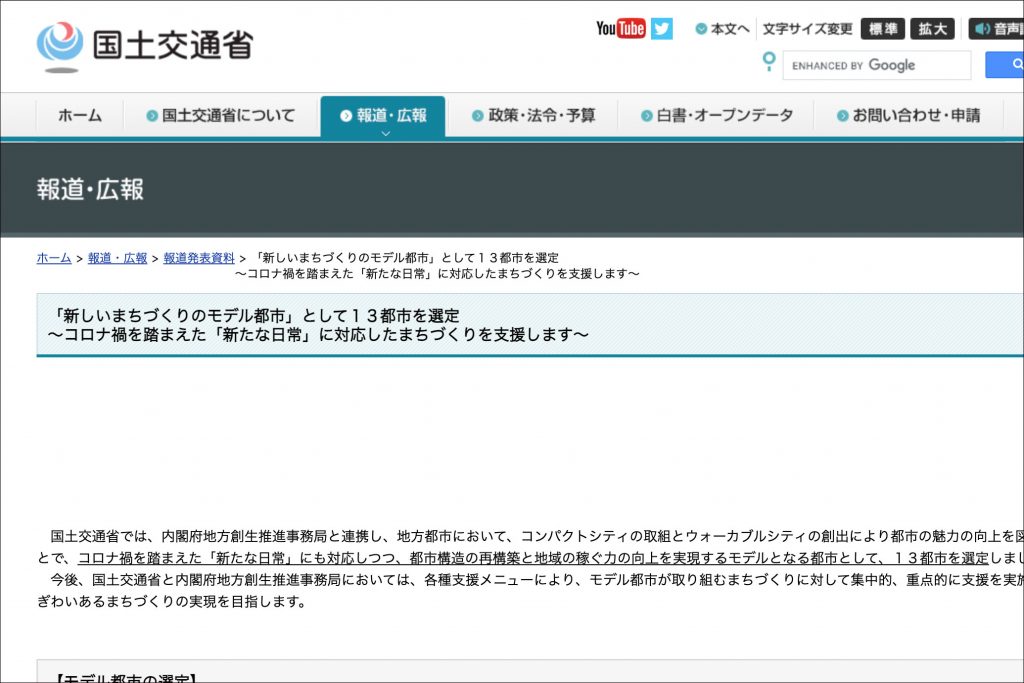The height and width of the screenshot is (683, 1024).
Task: Open the 政策・法令・予算 menu
Action: click(x=533, y=115)
